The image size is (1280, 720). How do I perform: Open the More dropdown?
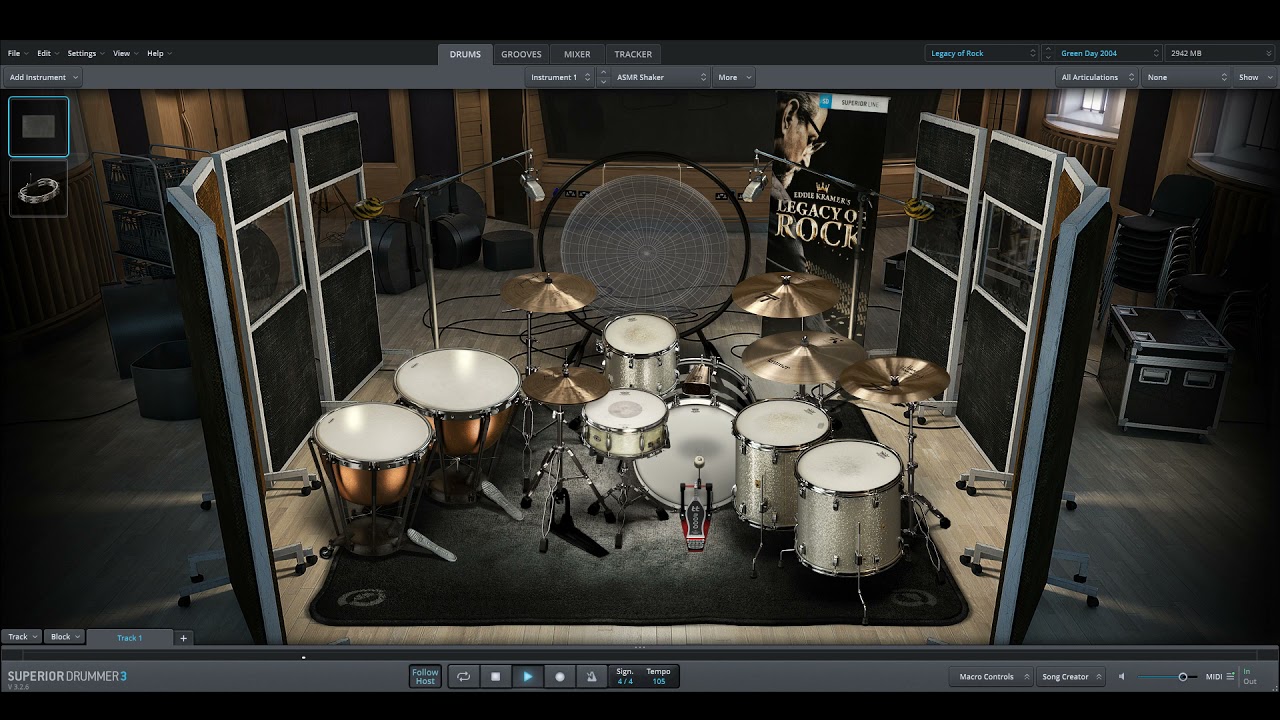click(x=734, y=77)
